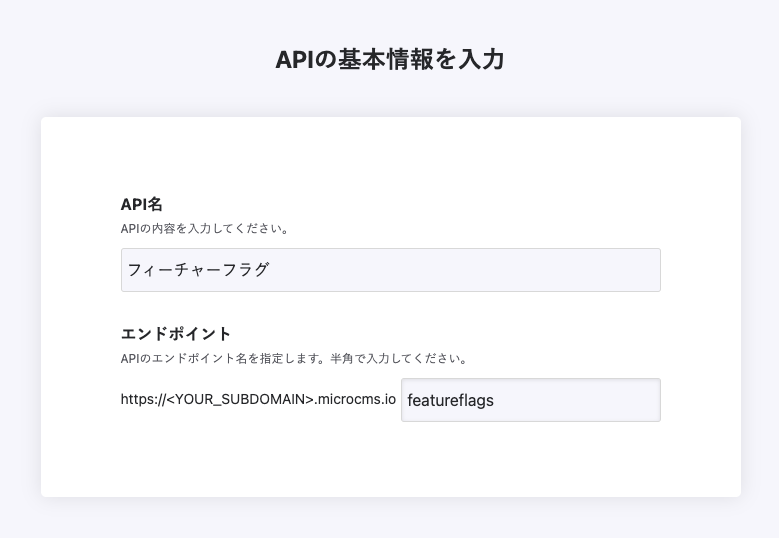
Task: Click the blank card area between API名 field and エンドポイント label
Action: (390, 308)
